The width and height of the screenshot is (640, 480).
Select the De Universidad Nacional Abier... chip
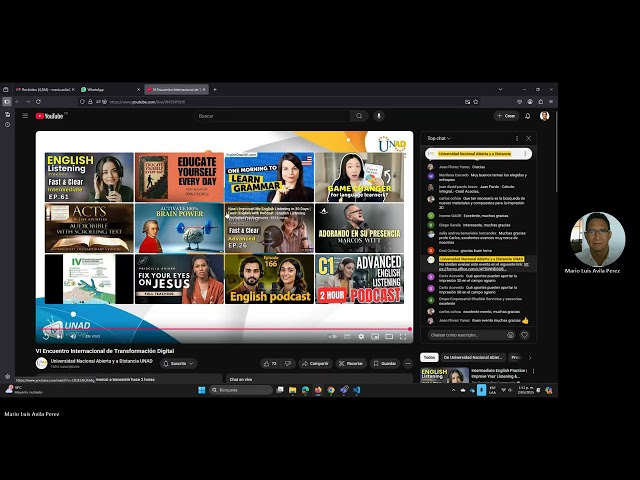[473, 358]
